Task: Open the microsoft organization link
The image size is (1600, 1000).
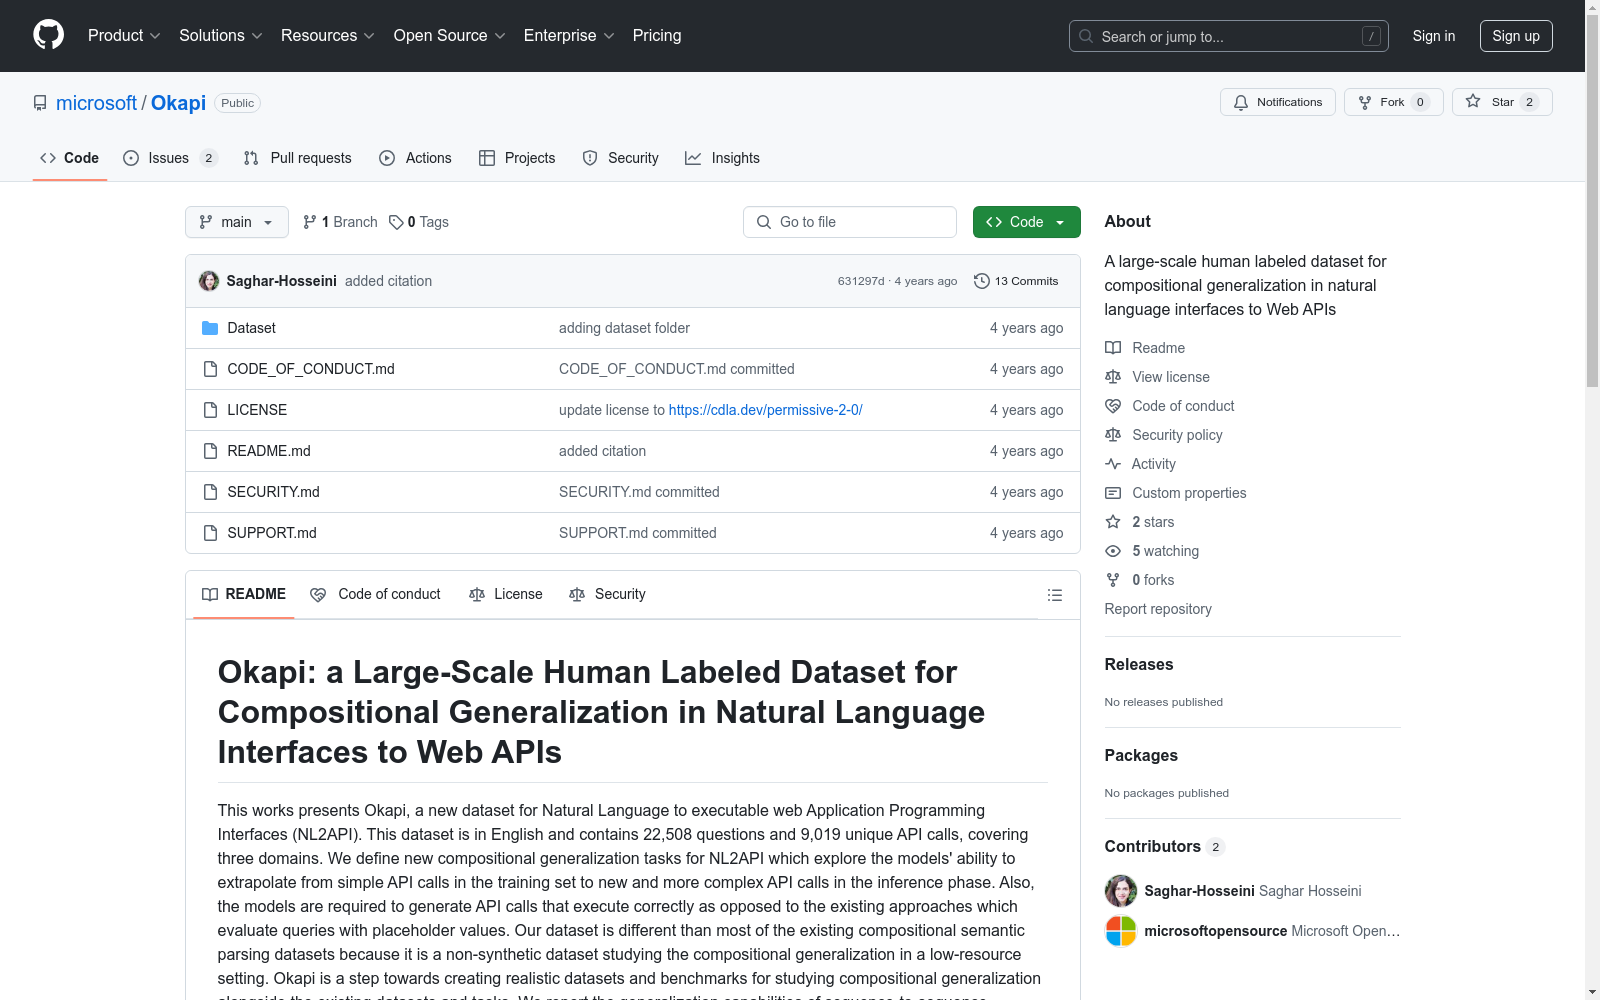Action: pos(96,103)
